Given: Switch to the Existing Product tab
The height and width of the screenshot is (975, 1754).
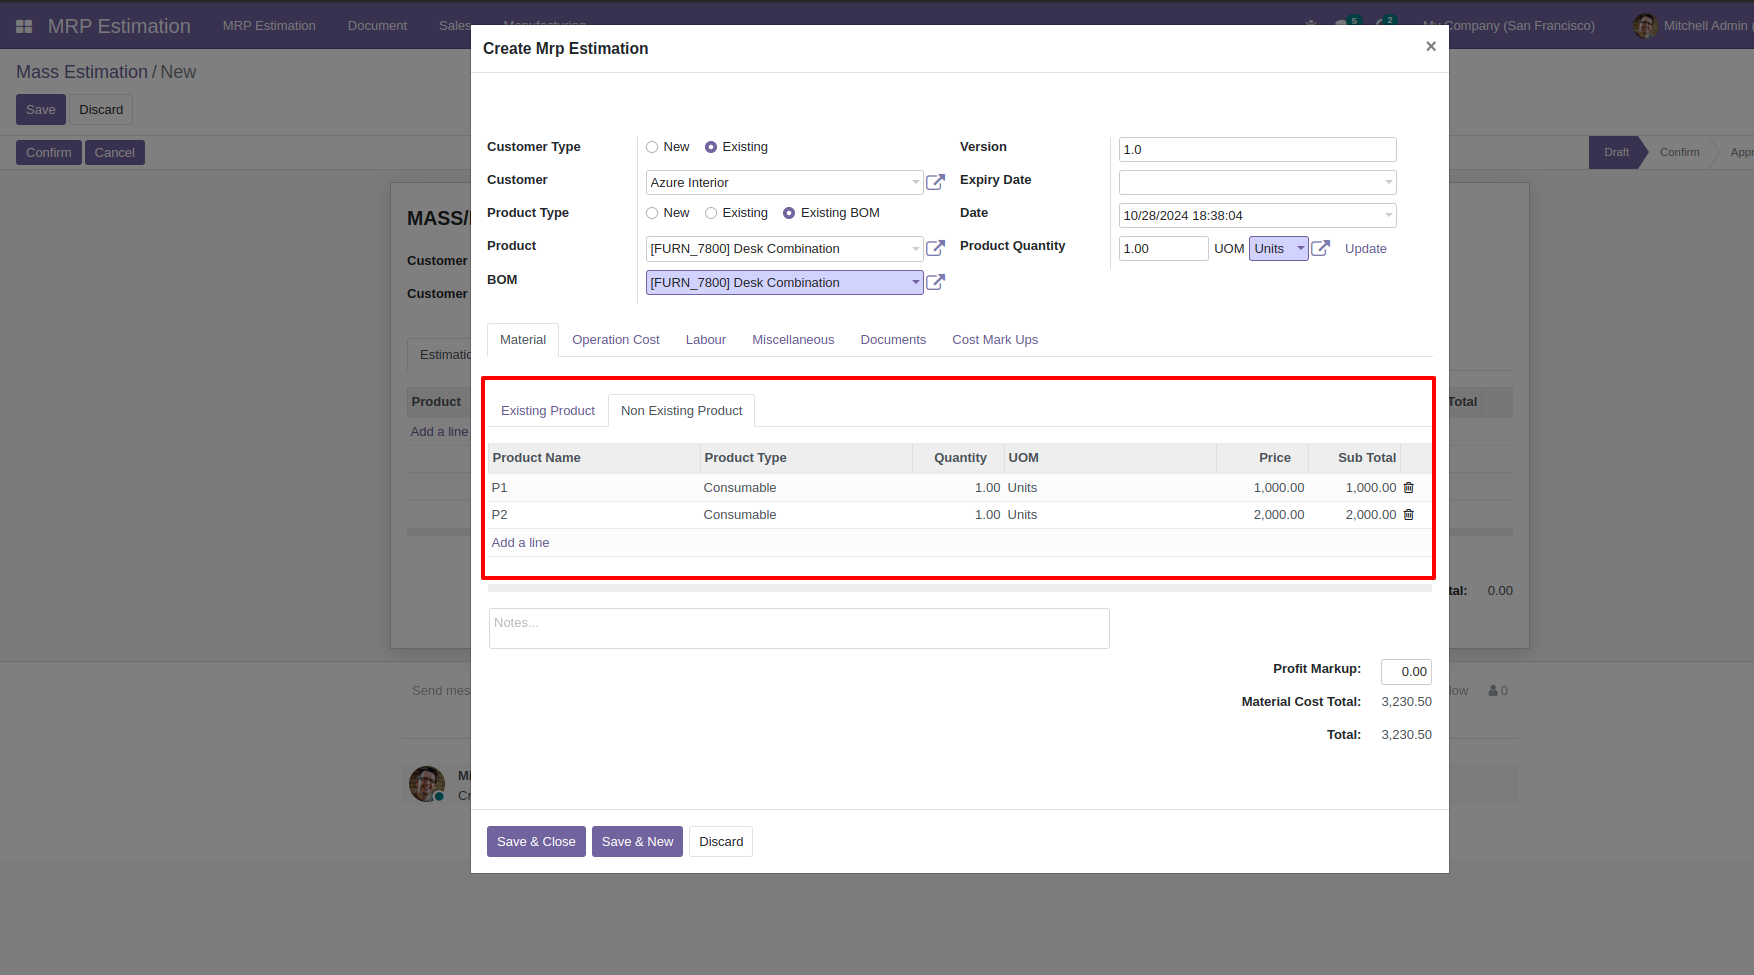Looking at the screenshot, I should point(548,411).
